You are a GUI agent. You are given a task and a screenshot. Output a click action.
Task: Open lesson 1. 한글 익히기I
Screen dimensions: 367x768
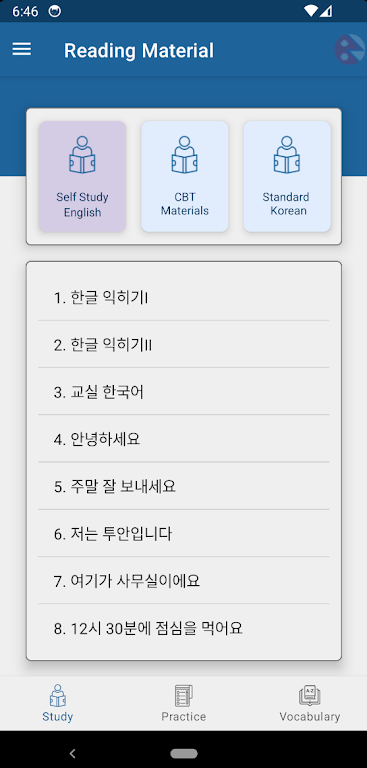pos(184,297)
